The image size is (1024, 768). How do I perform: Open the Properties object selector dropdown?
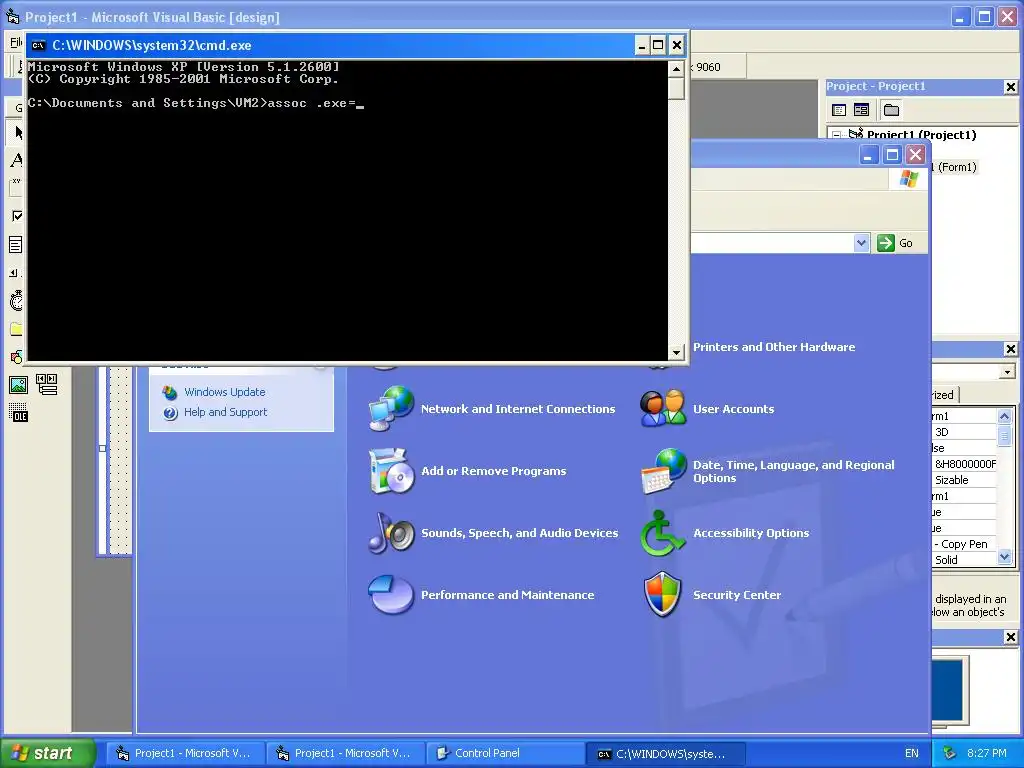[1008, 372]
